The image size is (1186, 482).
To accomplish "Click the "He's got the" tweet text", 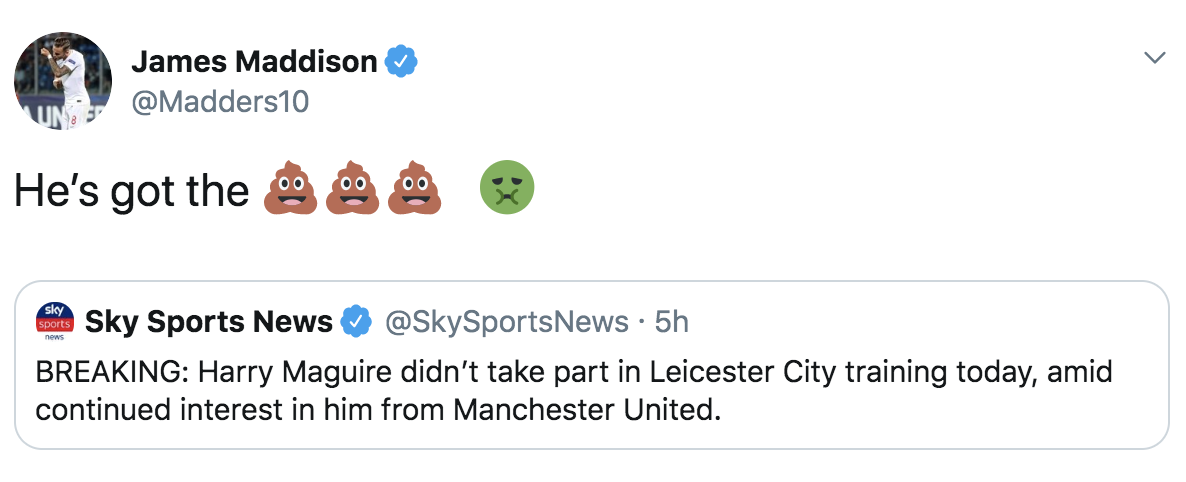I will click(x=130, y=190).
